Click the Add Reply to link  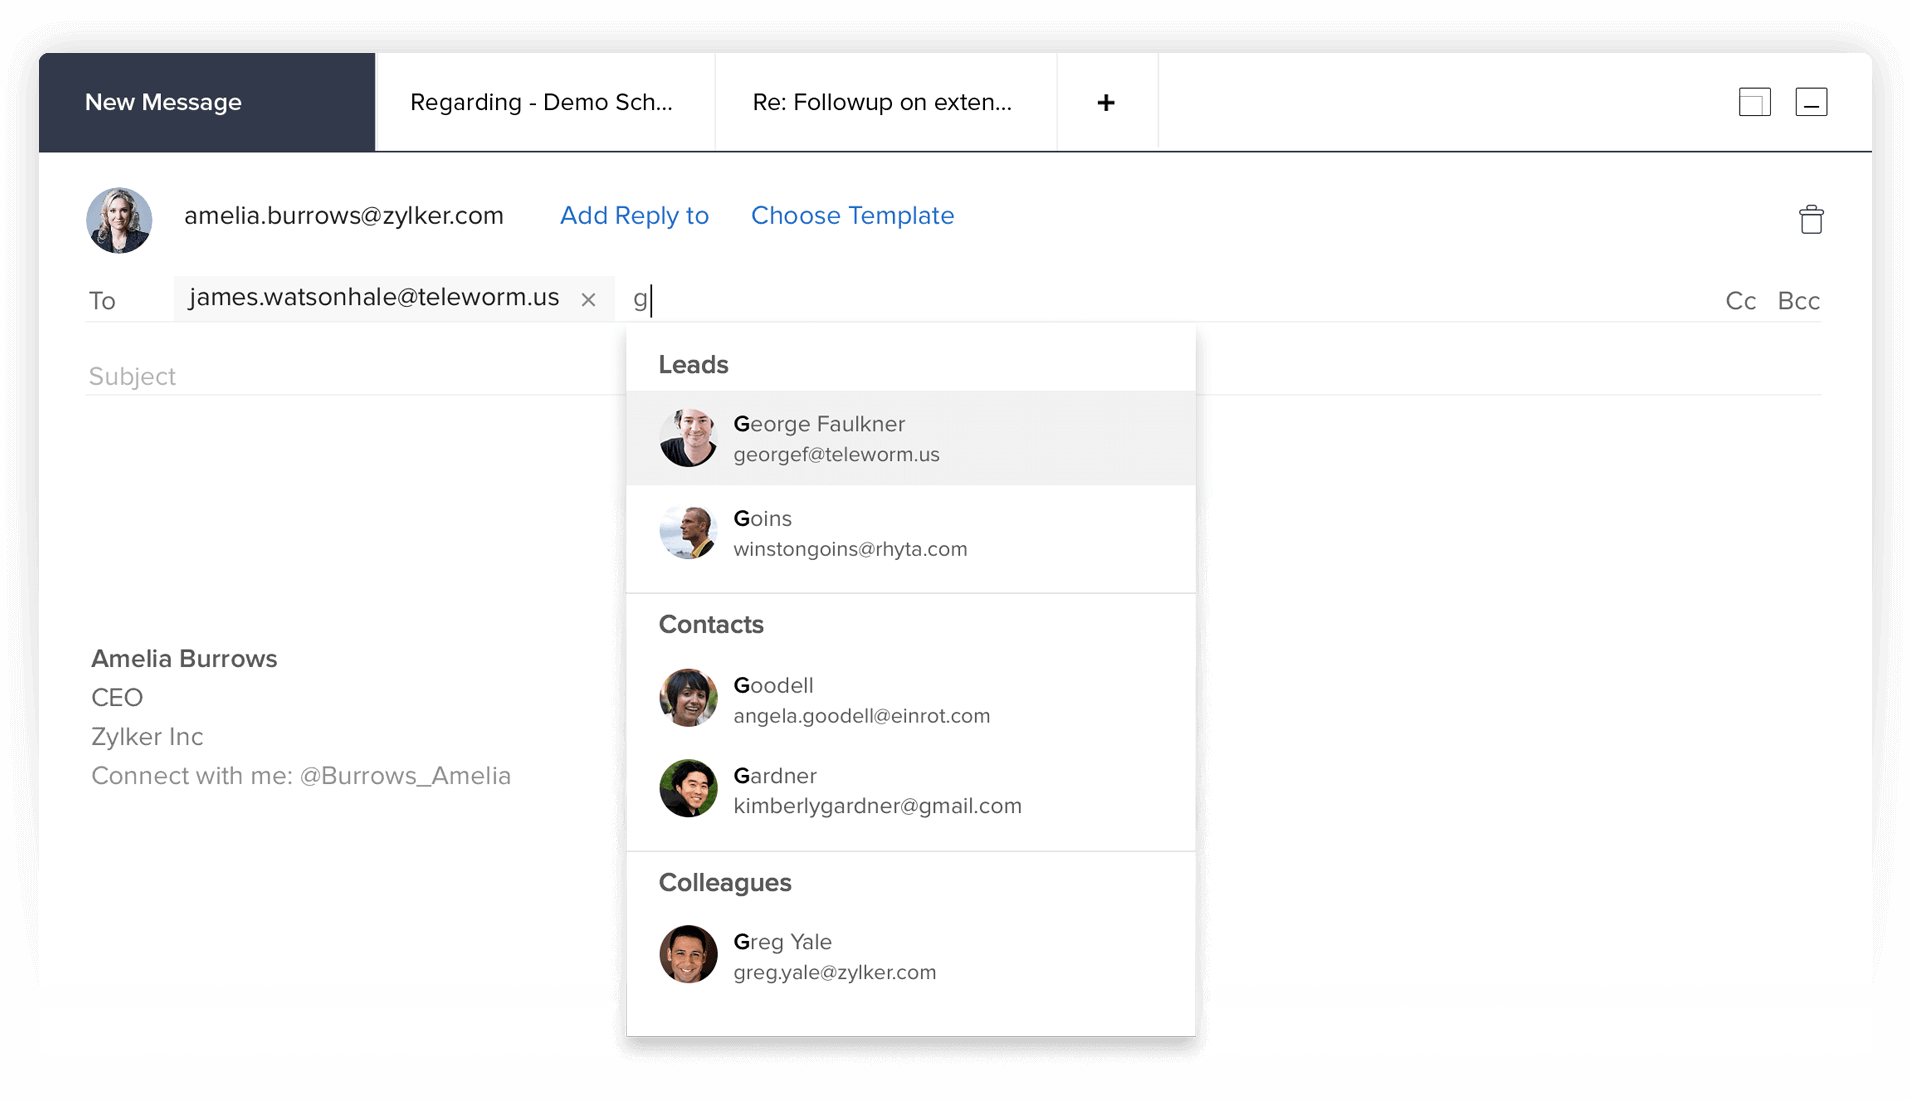634,216
